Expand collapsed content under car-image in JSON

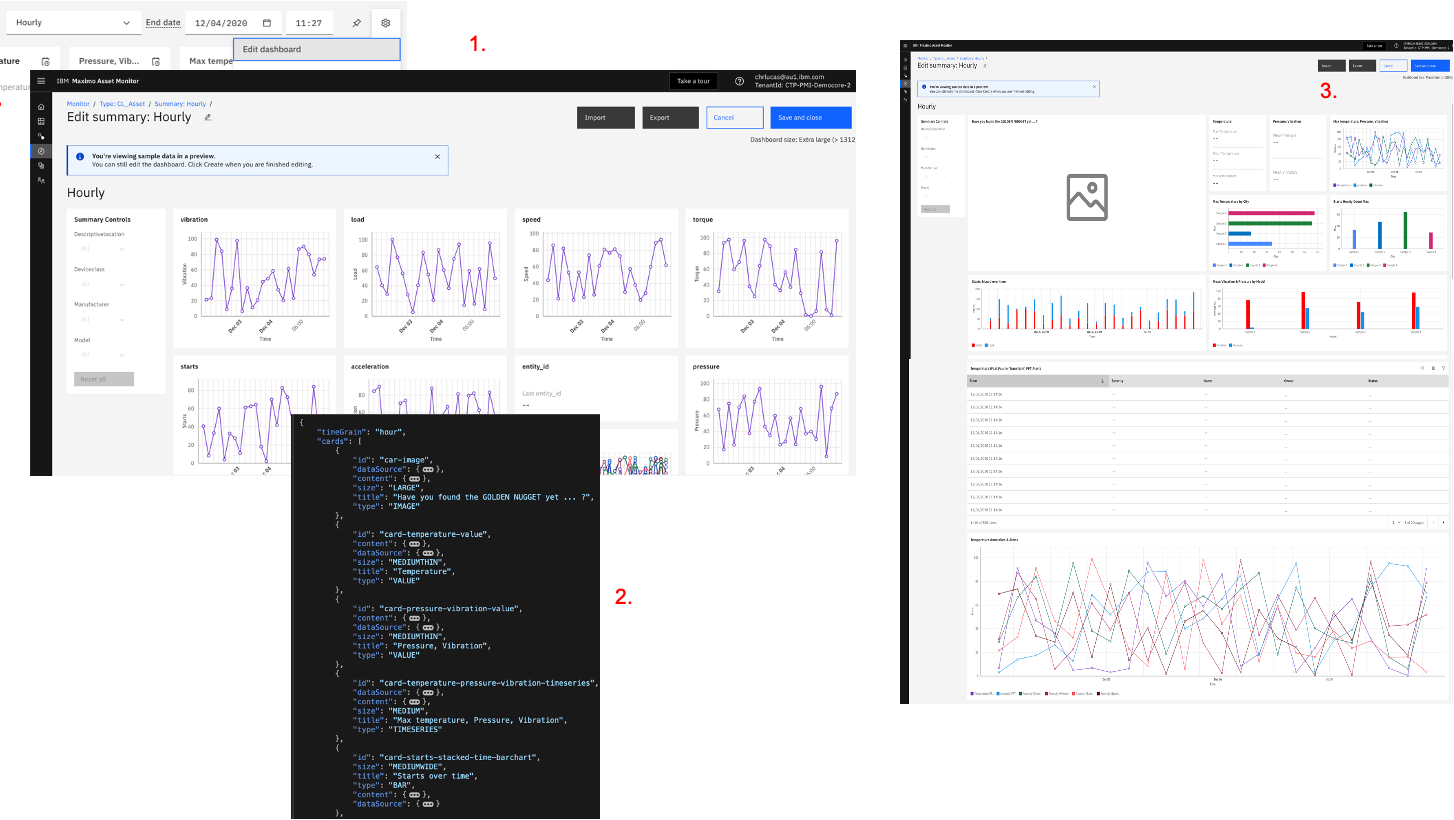pos(413,479)
